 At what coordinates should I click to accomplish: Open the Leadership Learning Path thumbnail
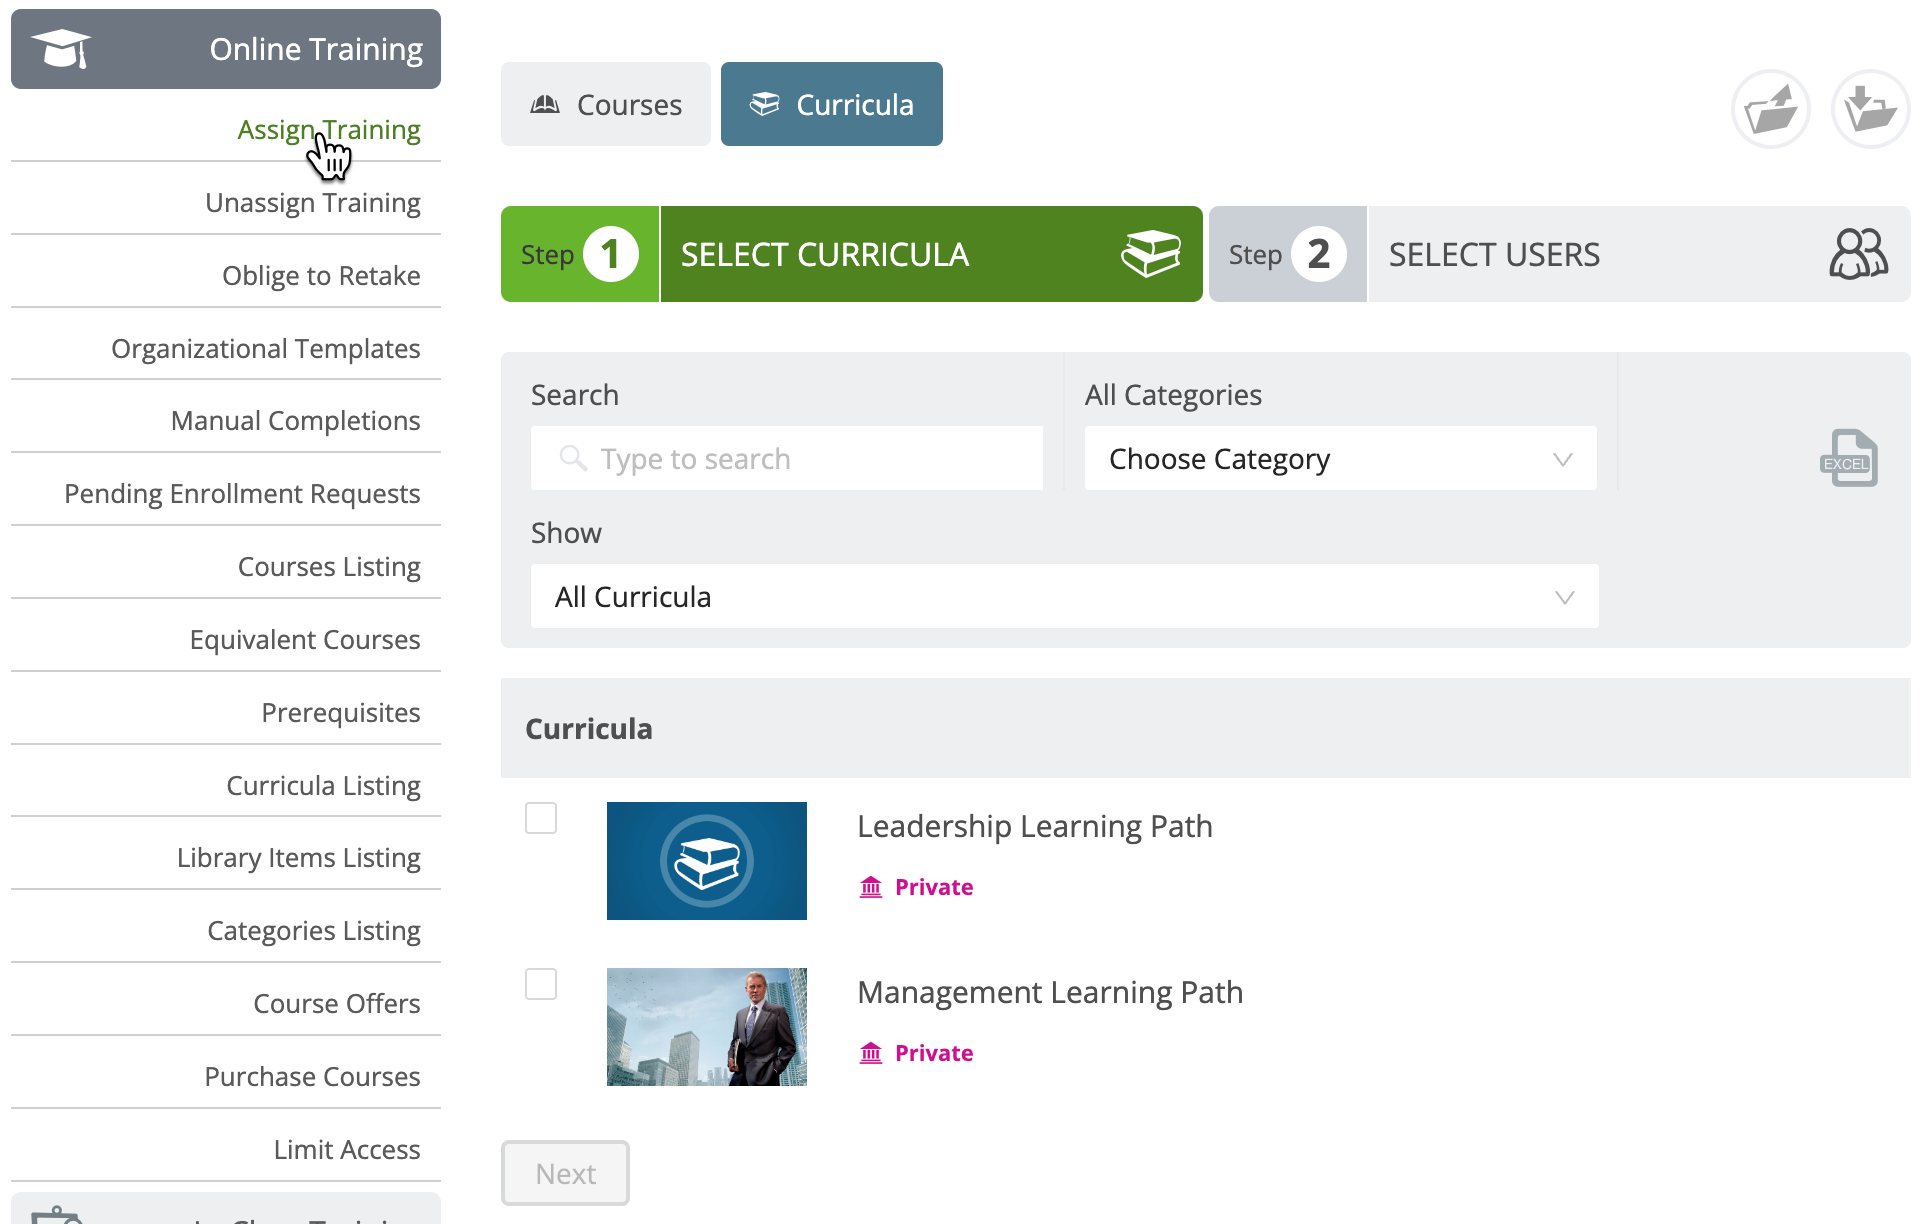(x=707, y=861)
